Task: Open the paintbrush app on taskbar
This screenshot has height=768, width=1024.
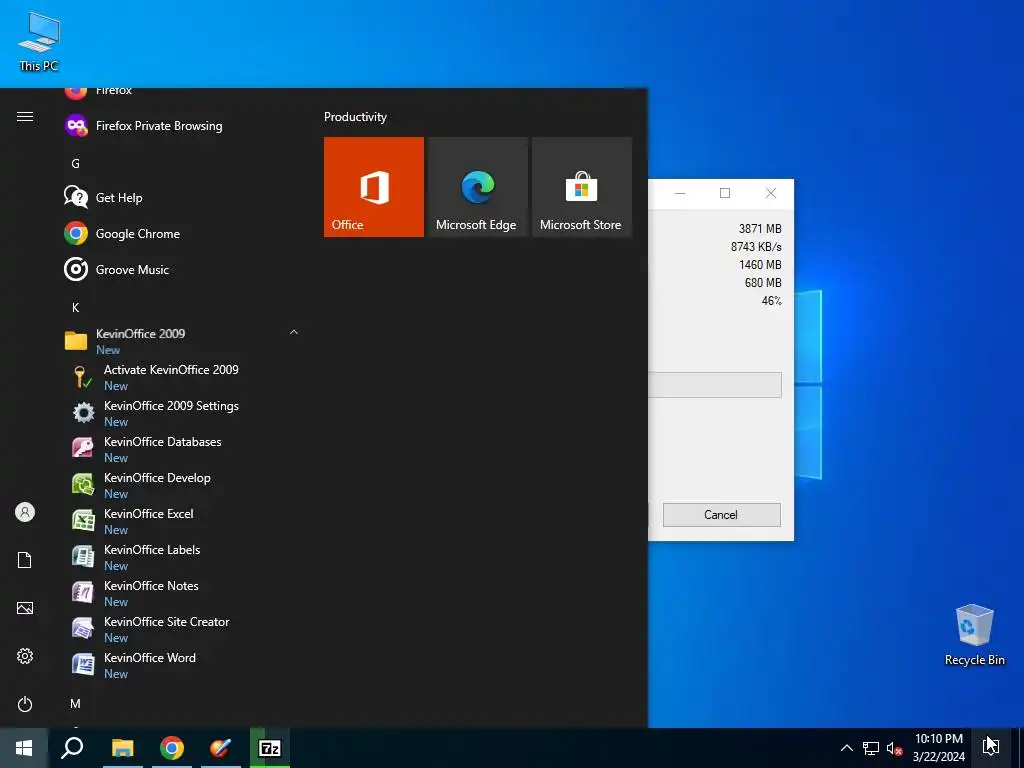Action: click(x=221, y=748)
